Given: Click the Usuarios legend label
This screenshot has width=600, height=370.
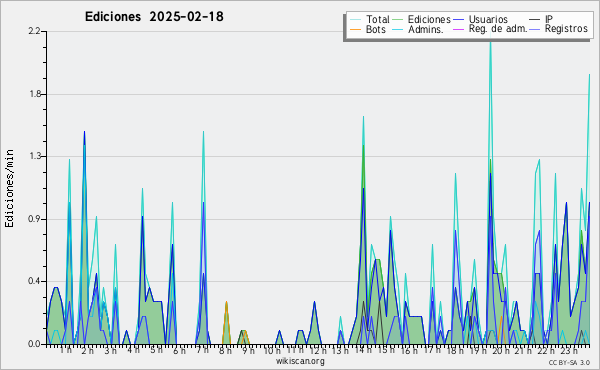Looking at the screenshot, I should tap(488, 19).
